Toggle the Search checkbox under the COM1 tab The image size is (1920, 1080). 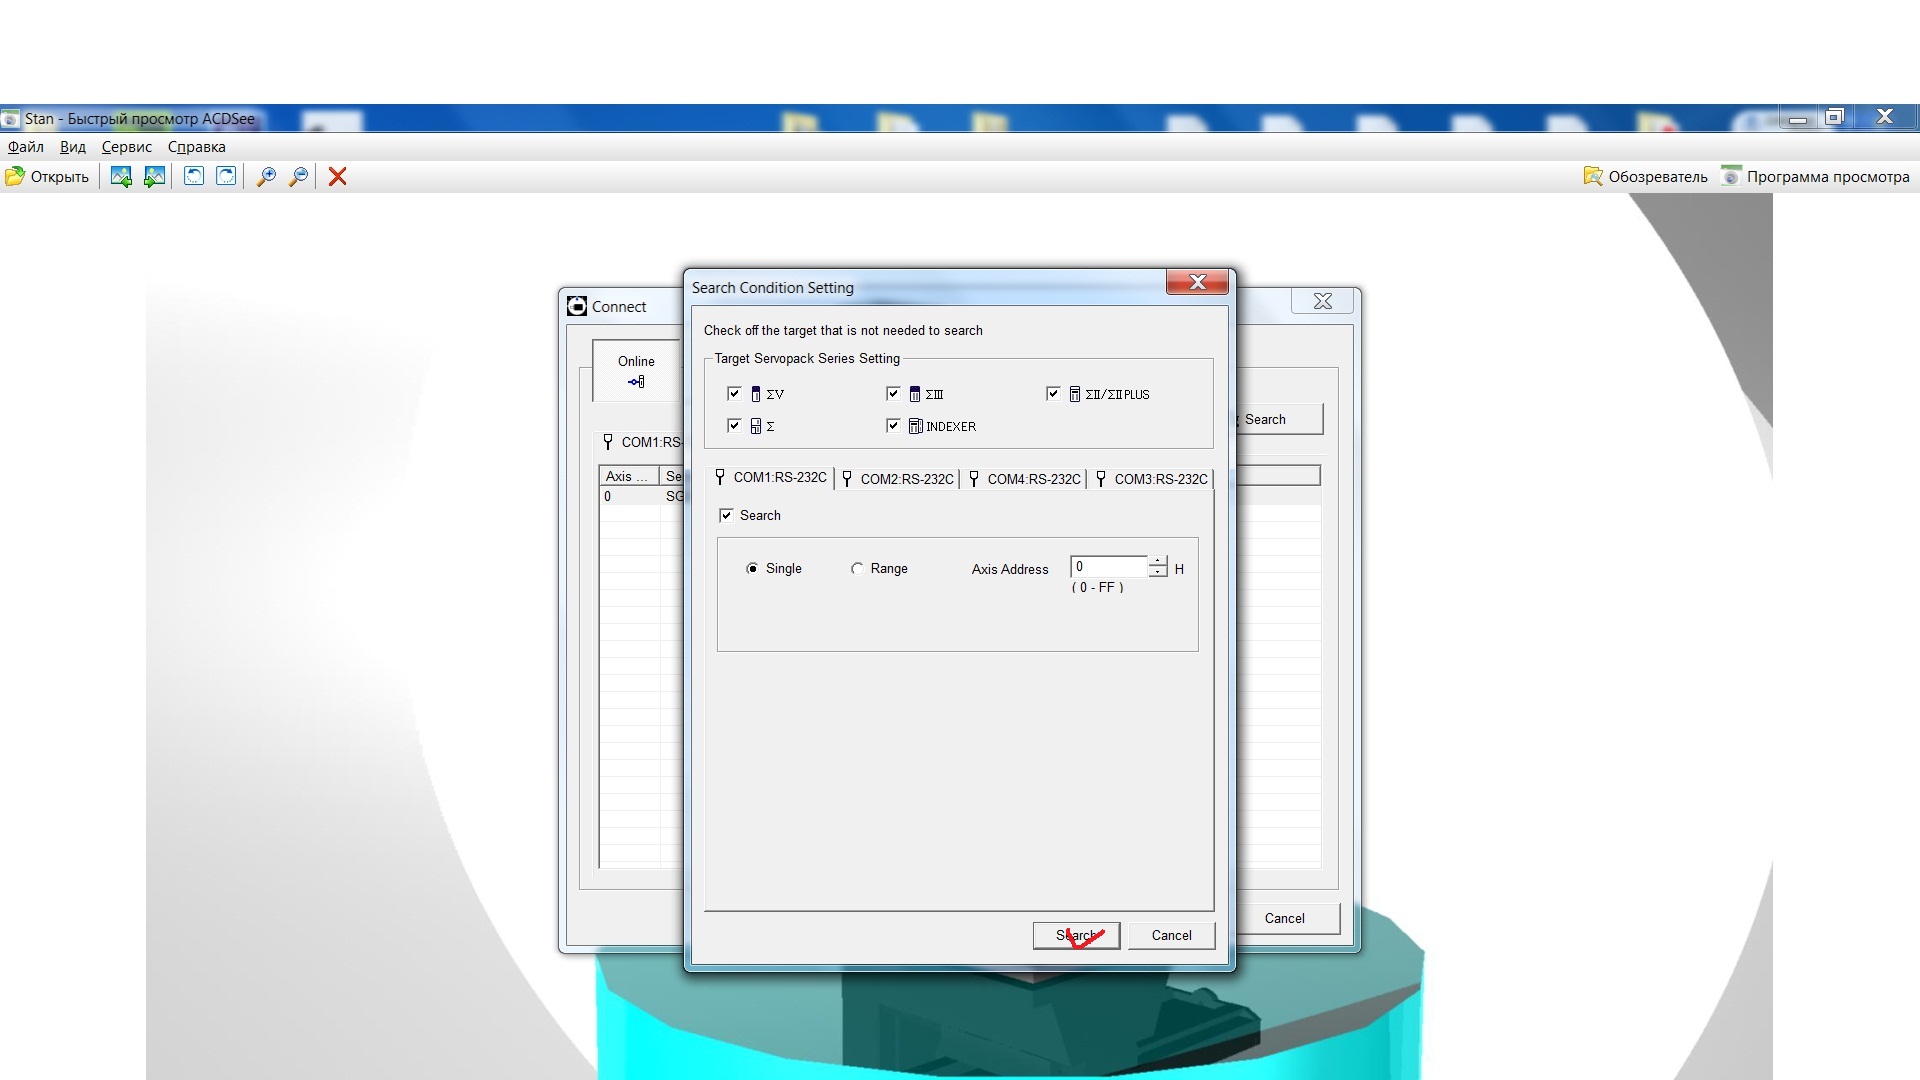click(726, 516)
